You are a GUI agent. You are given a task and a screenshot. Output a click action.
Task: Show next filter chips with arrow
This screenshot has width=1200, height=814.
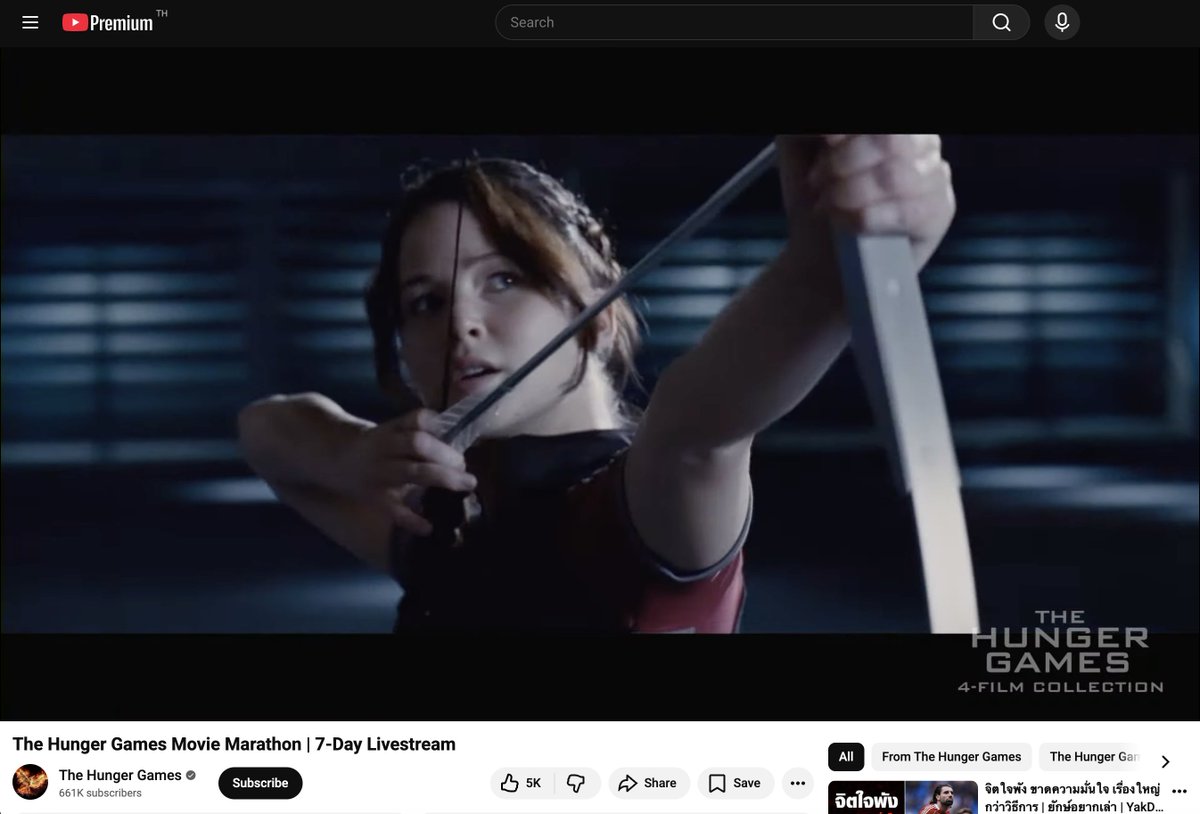pyautogui.click(x=1165, y=761)
